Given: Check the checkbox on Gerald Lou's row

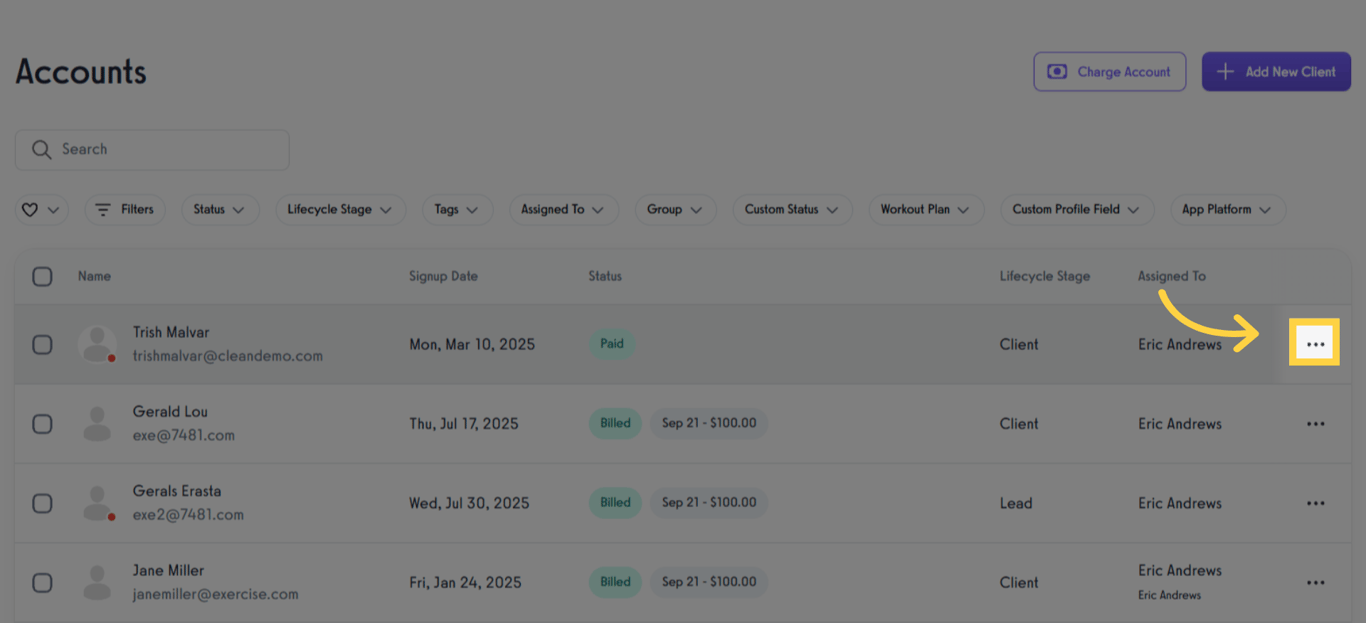Looking at the screenshot, I should [42, 423].
